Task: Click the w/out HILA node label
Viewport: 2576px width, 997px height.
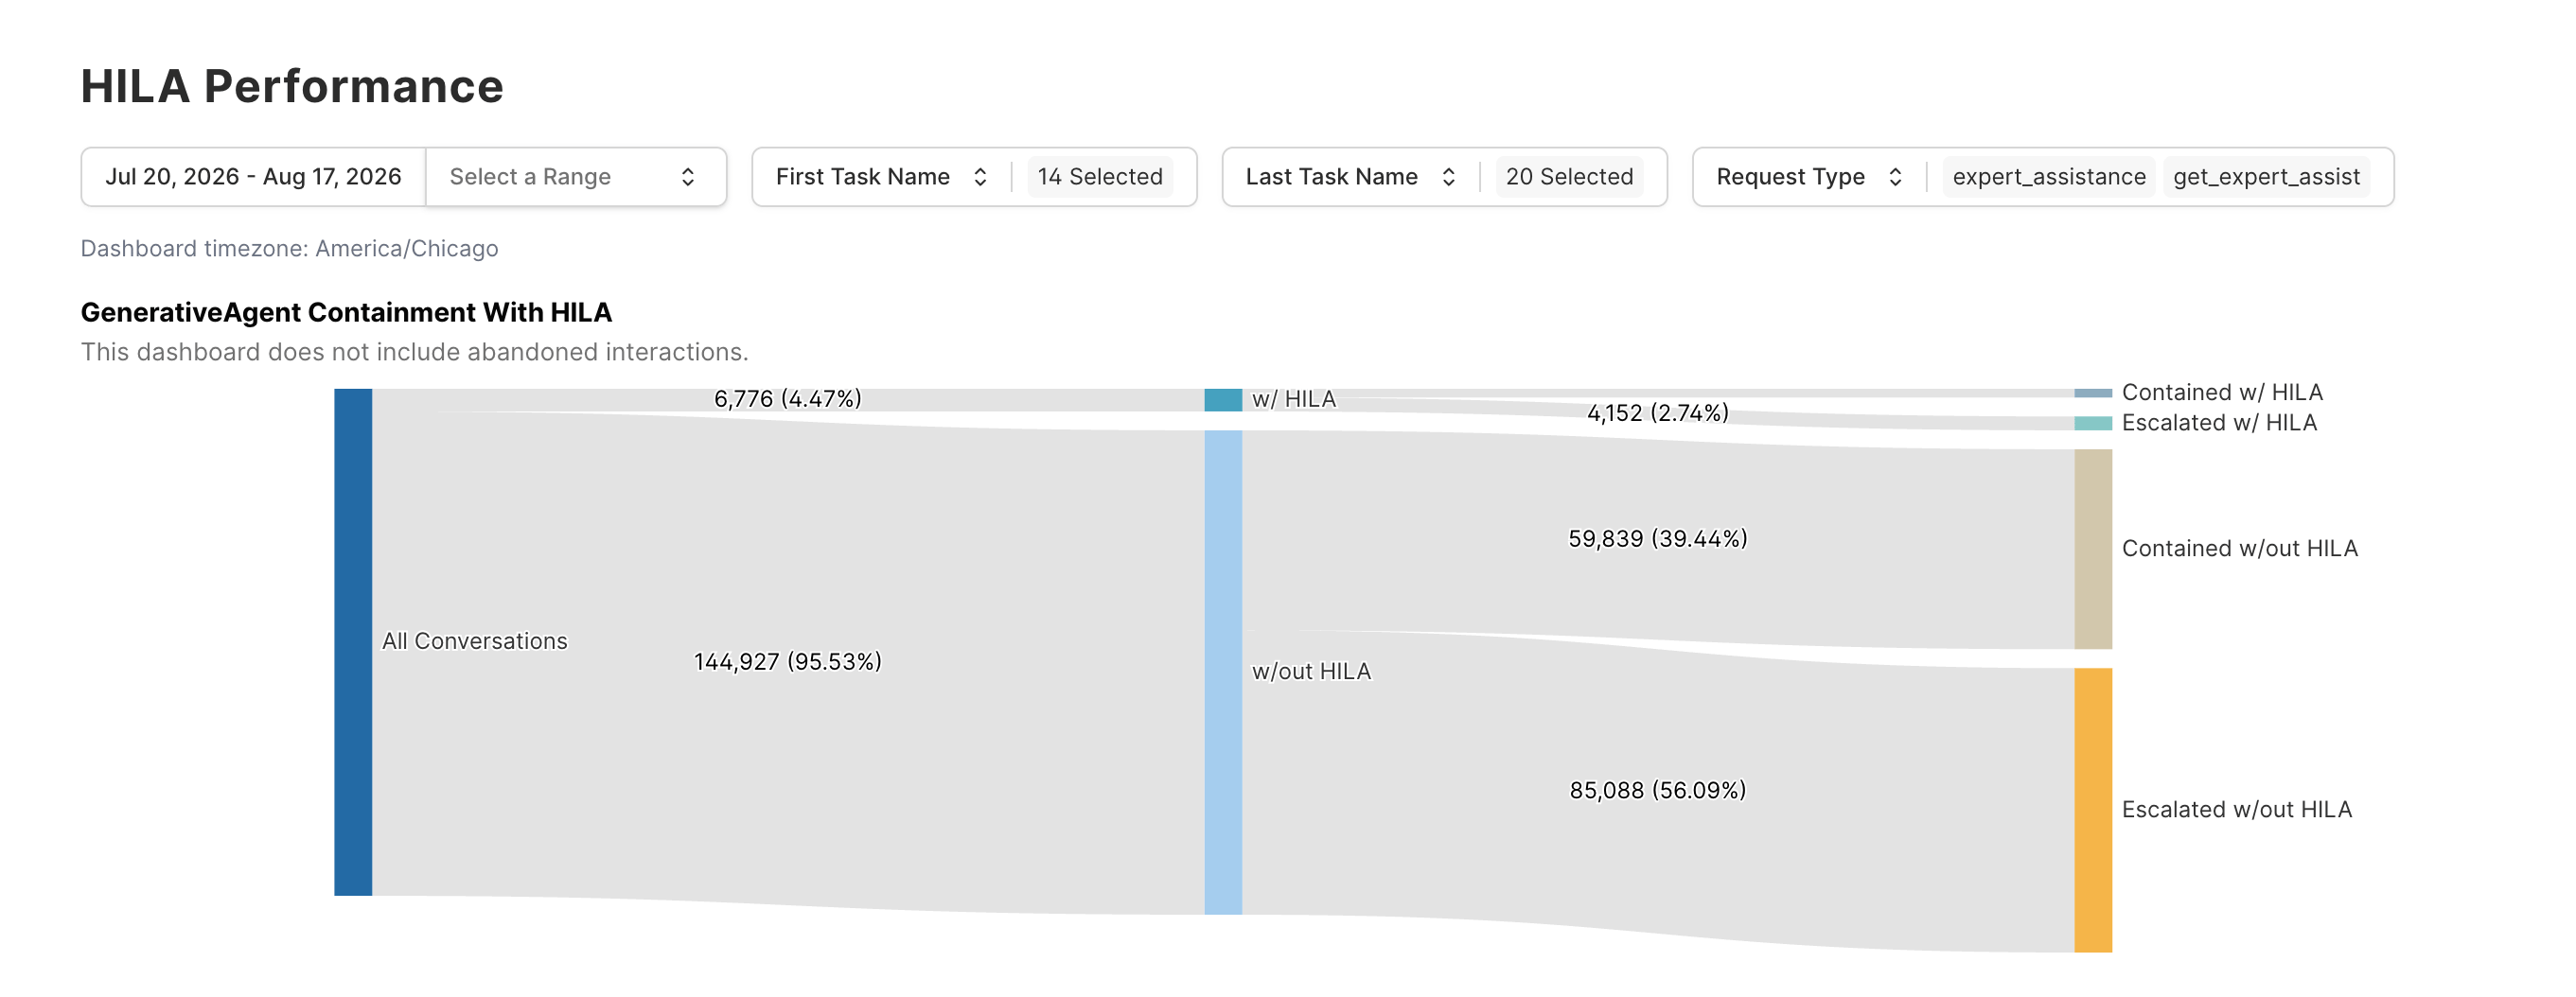Action: point(1311,671)
